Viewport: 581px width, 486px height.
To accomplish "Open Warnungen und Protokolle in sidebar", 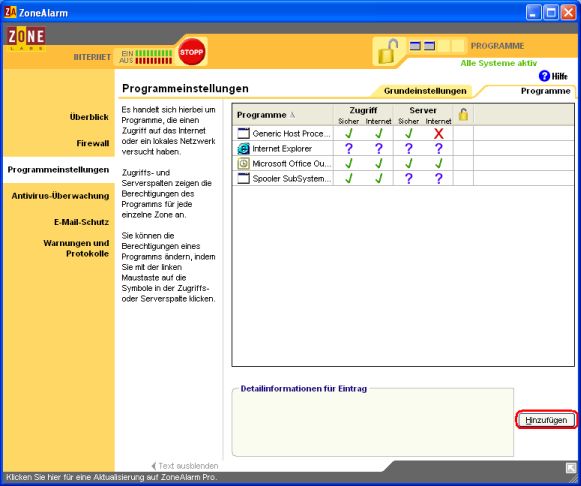I will coord(76,248).
